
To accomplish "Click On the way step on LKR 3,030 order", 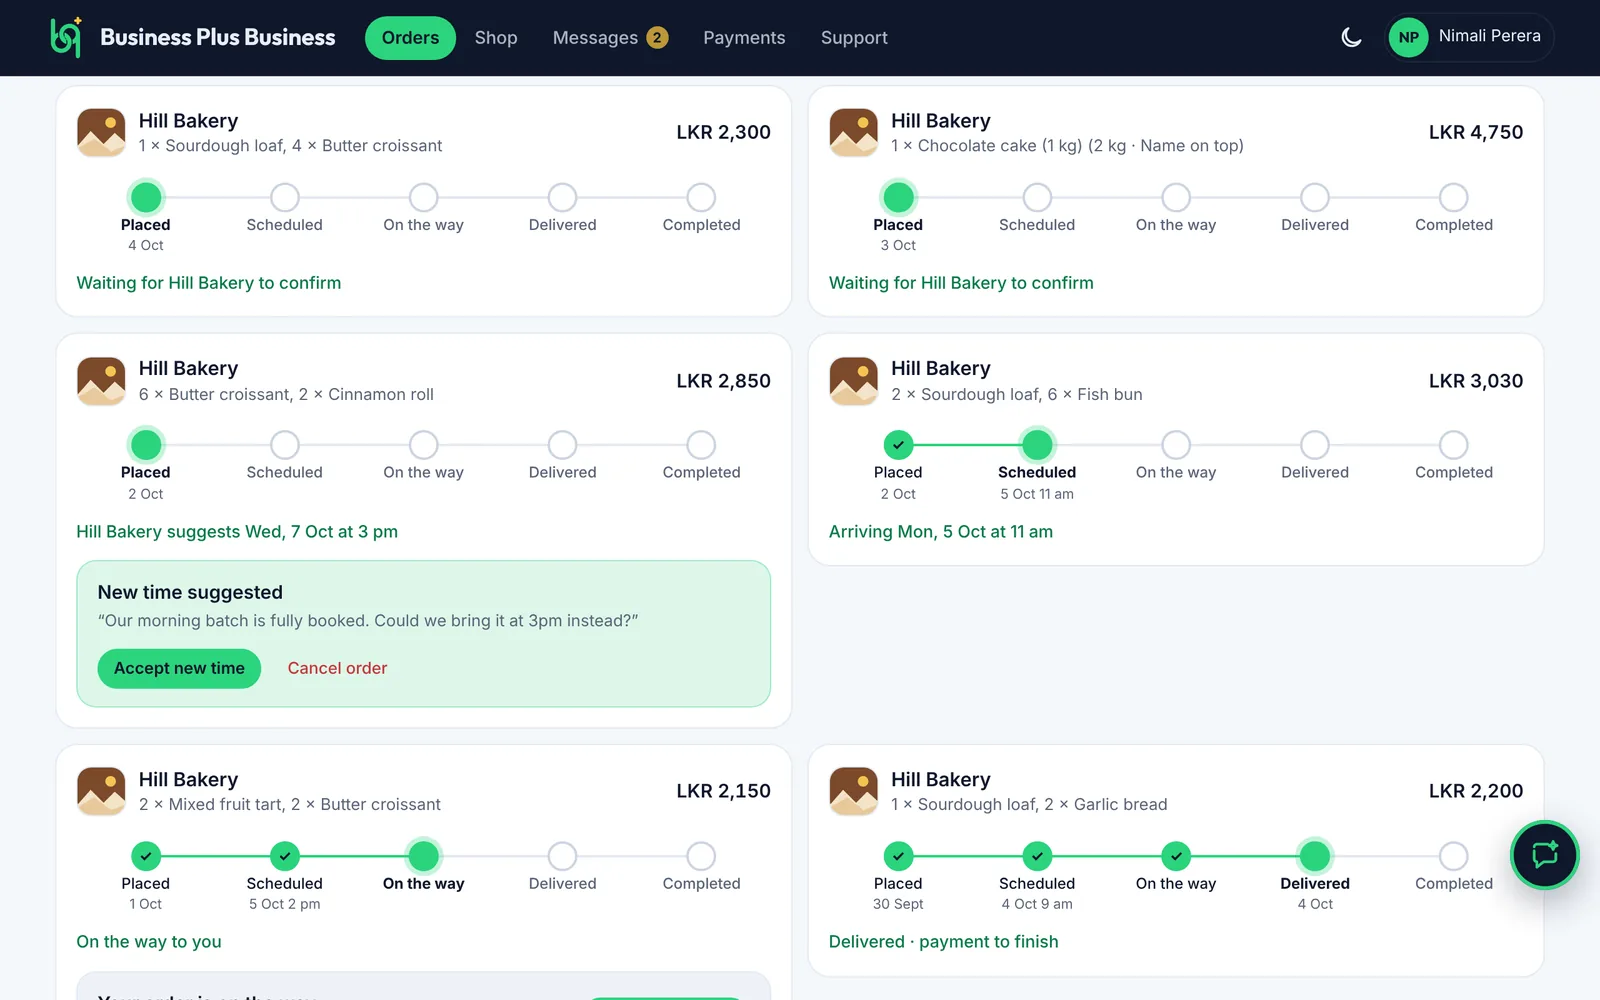I will 1176,445.
